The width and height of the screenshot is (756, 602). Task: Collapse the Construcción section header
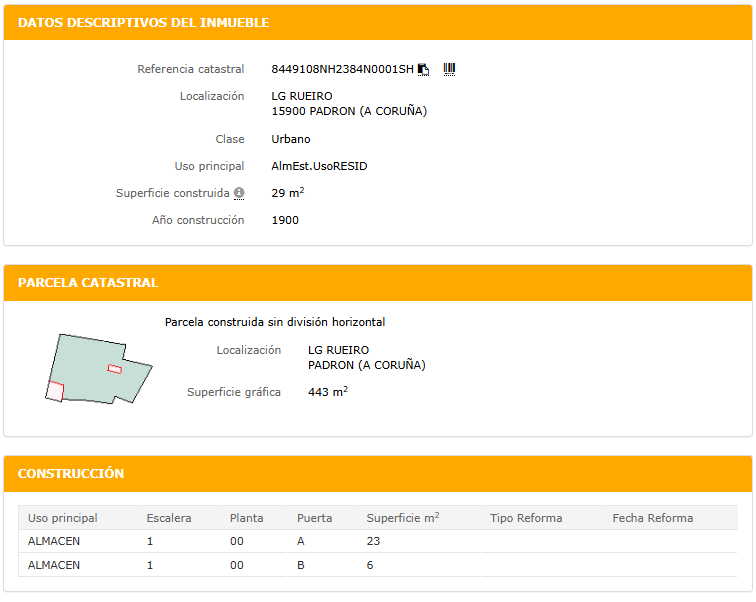[x=378, y=473]
